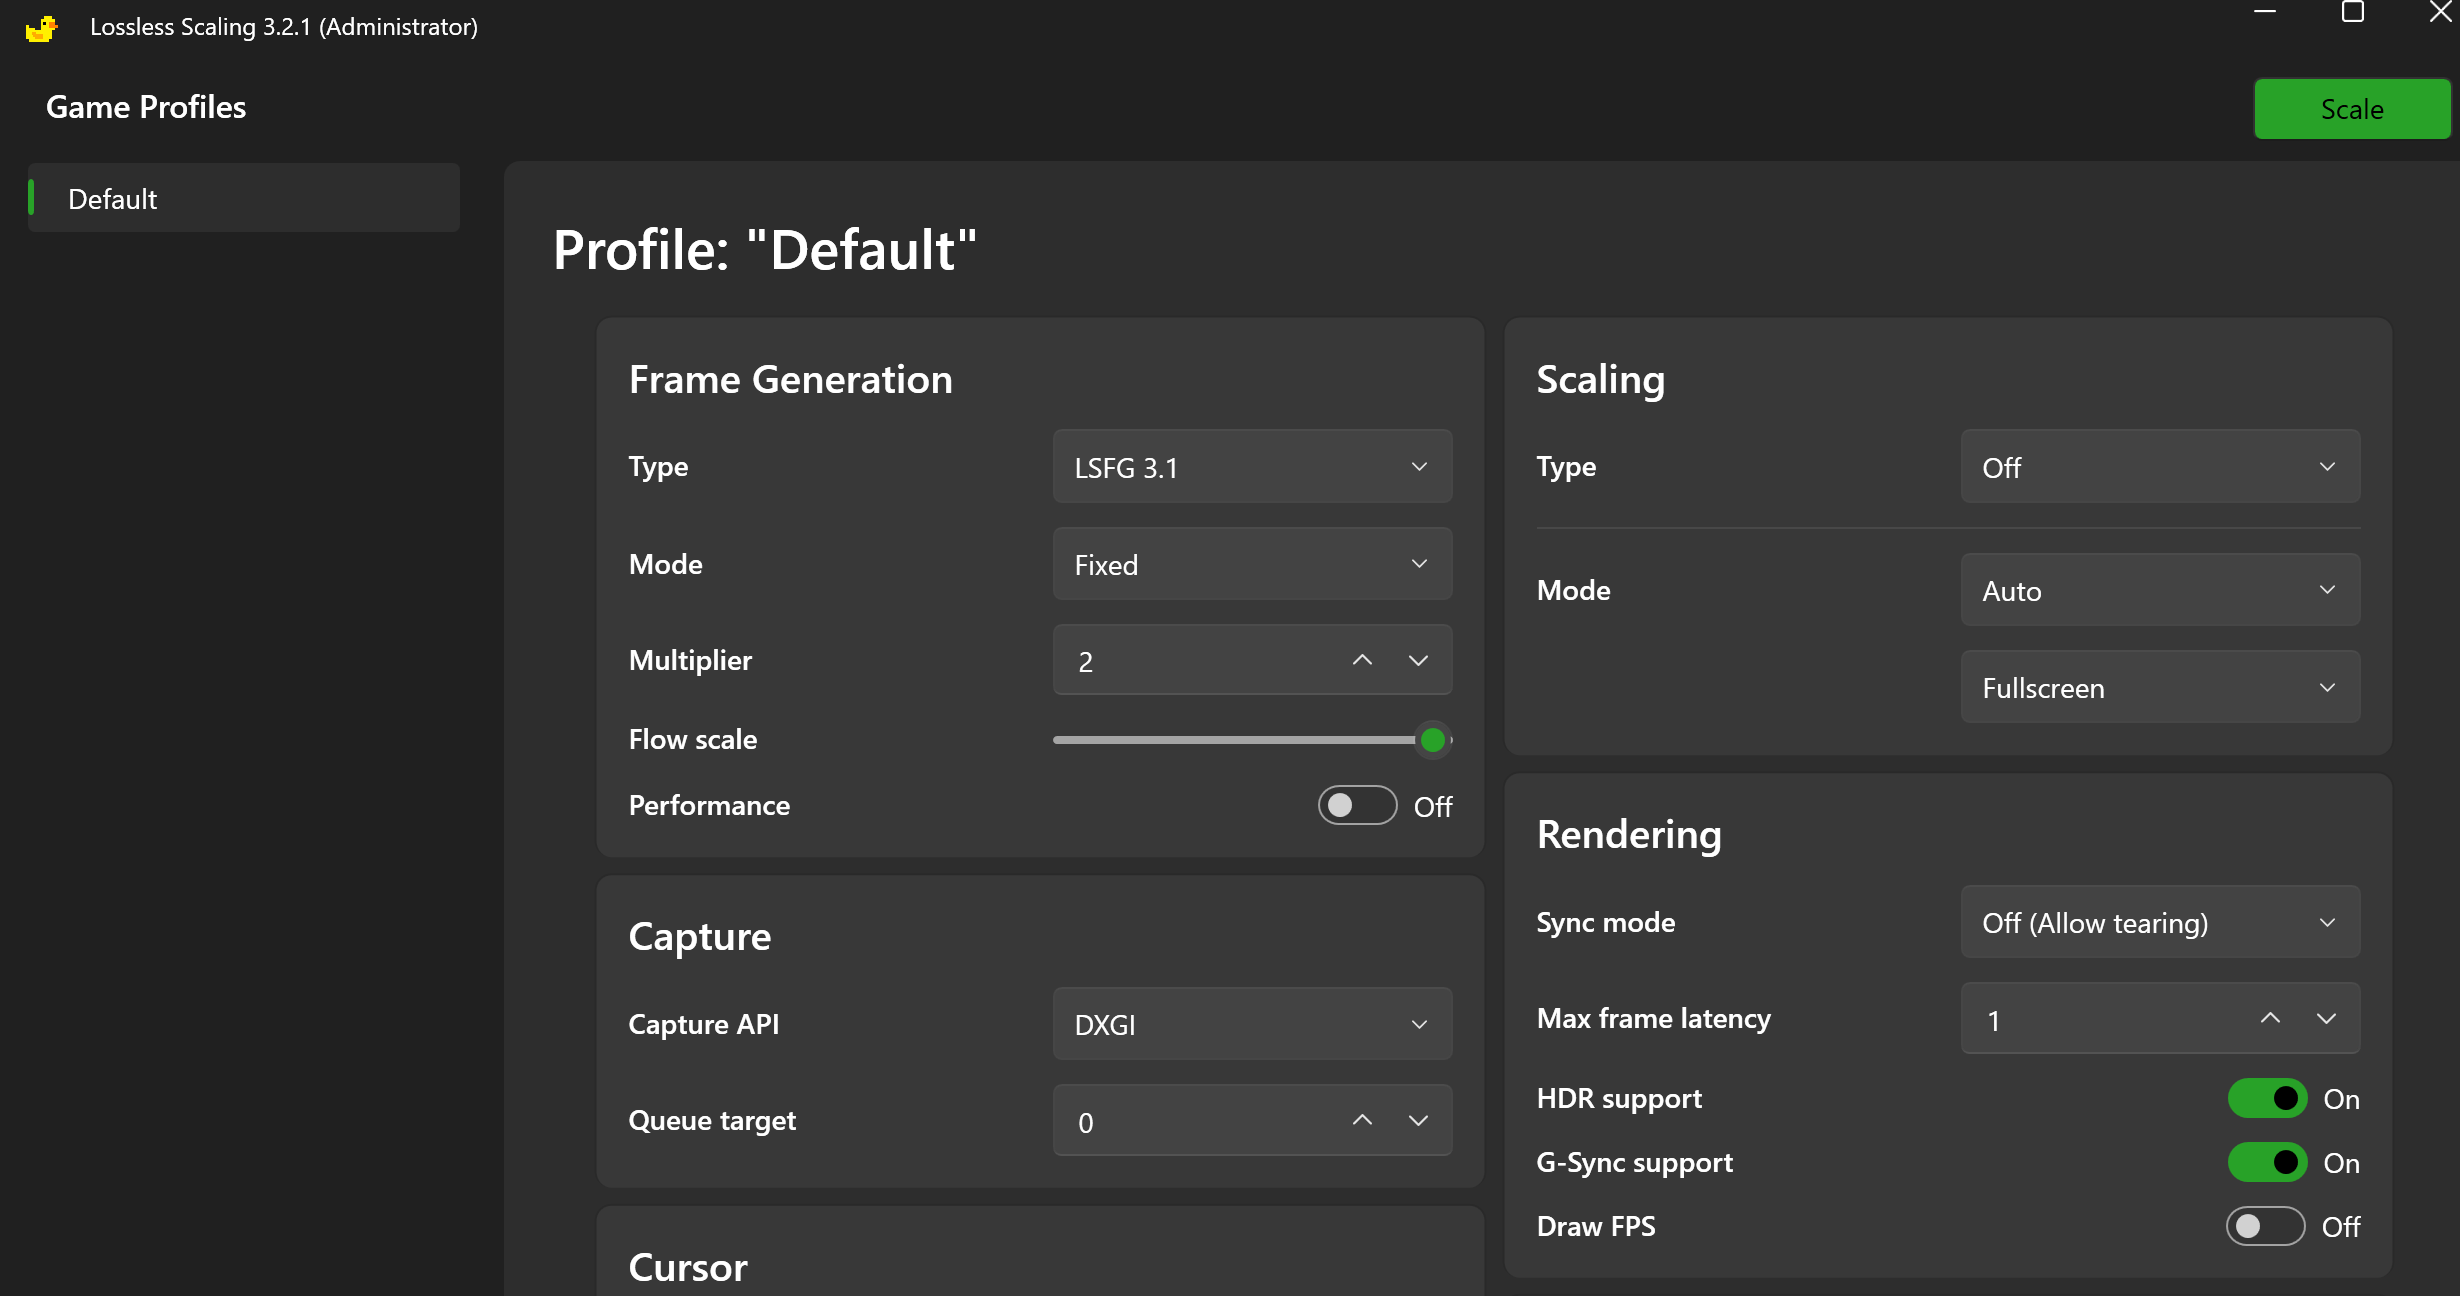Disable HDR support toggle
Viewport: 2460px width, 1296px height.
[x=2267, y=1098]
